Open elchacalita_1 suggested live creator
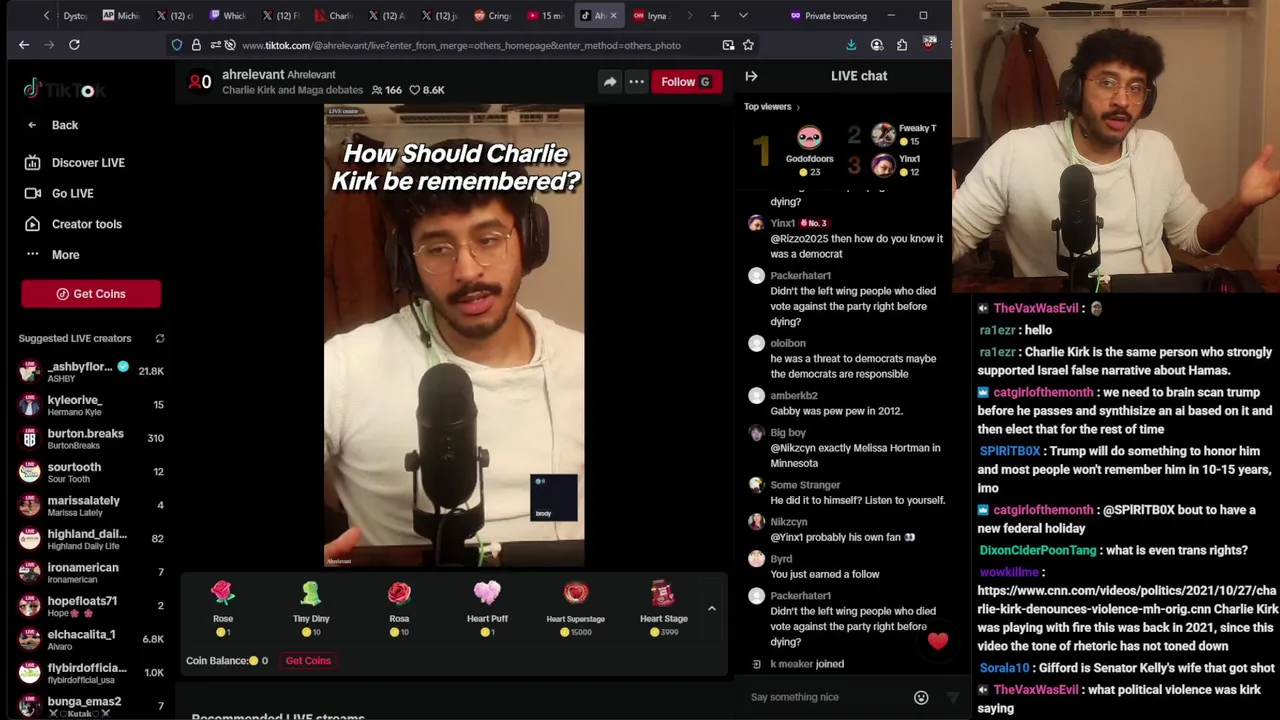This screenshot has width=1280, height=720. pos(90,639)
